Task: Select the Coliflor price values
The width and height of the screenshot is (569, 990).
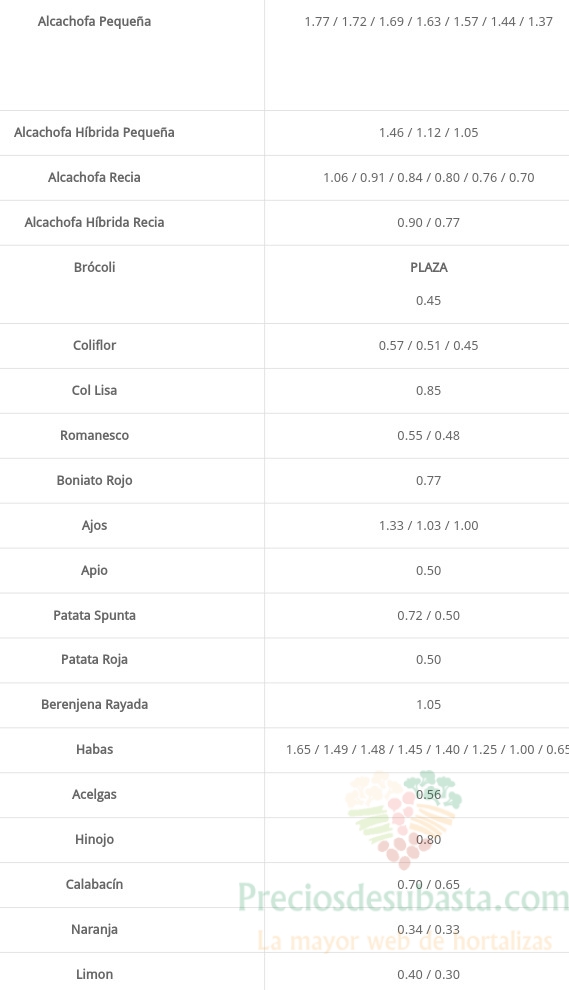Action: tap(428, 346)
